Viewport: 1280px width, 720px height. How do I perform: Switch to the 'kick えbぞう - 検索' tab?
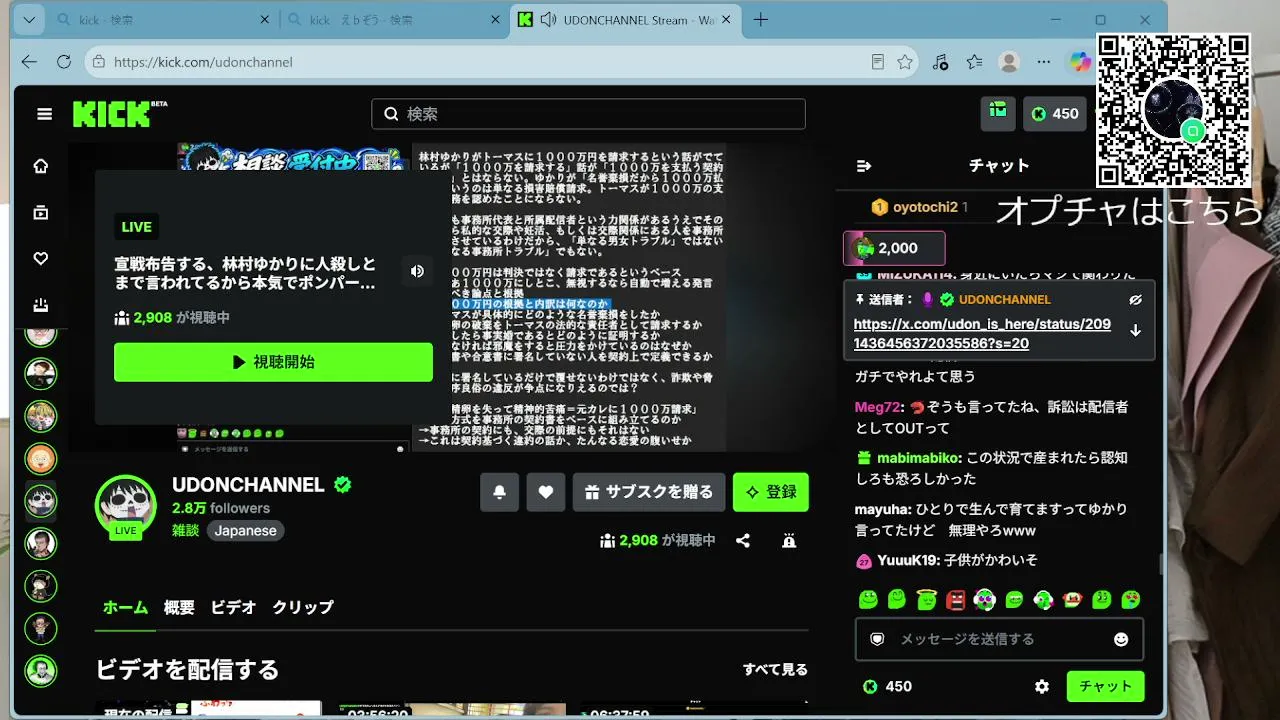tap(393, 20)
